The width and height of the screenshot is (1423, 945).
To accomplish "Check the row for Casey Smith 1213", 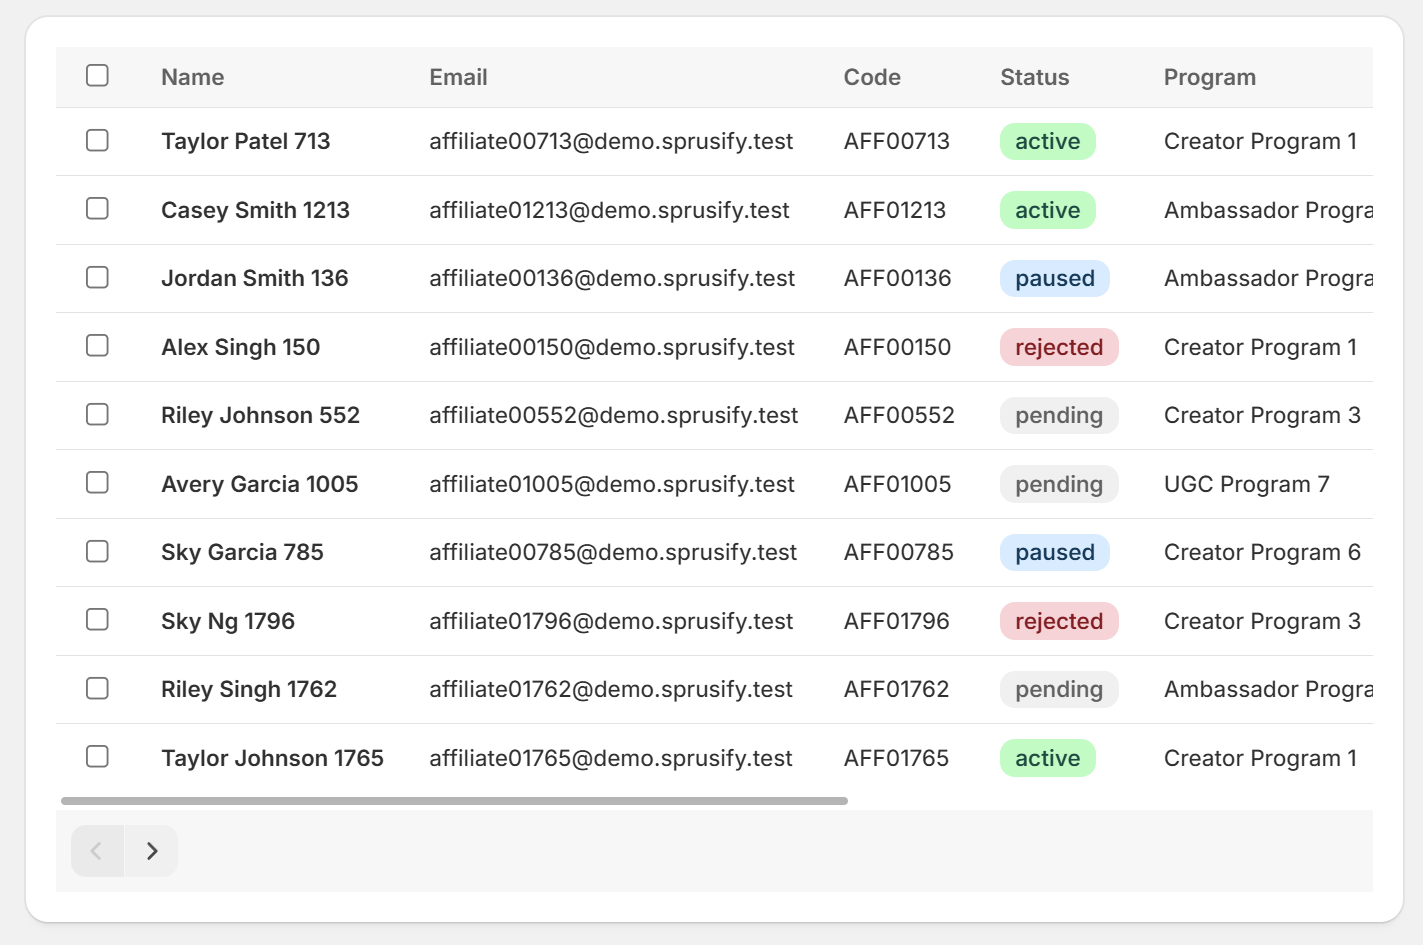I will click(97, 209).
